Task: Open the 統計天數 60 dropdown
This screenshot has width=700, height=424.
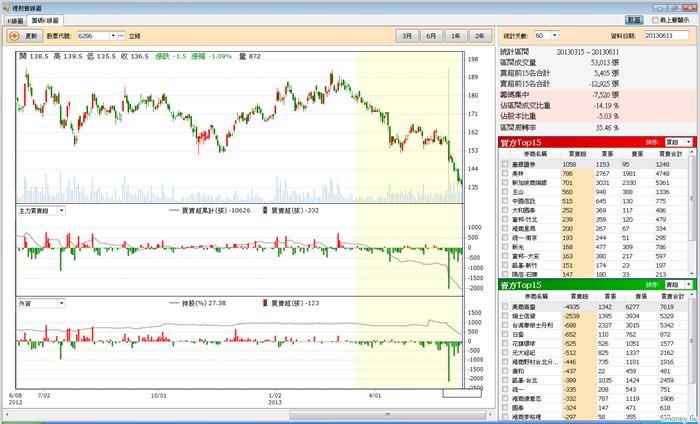Action: click(554, 35)
